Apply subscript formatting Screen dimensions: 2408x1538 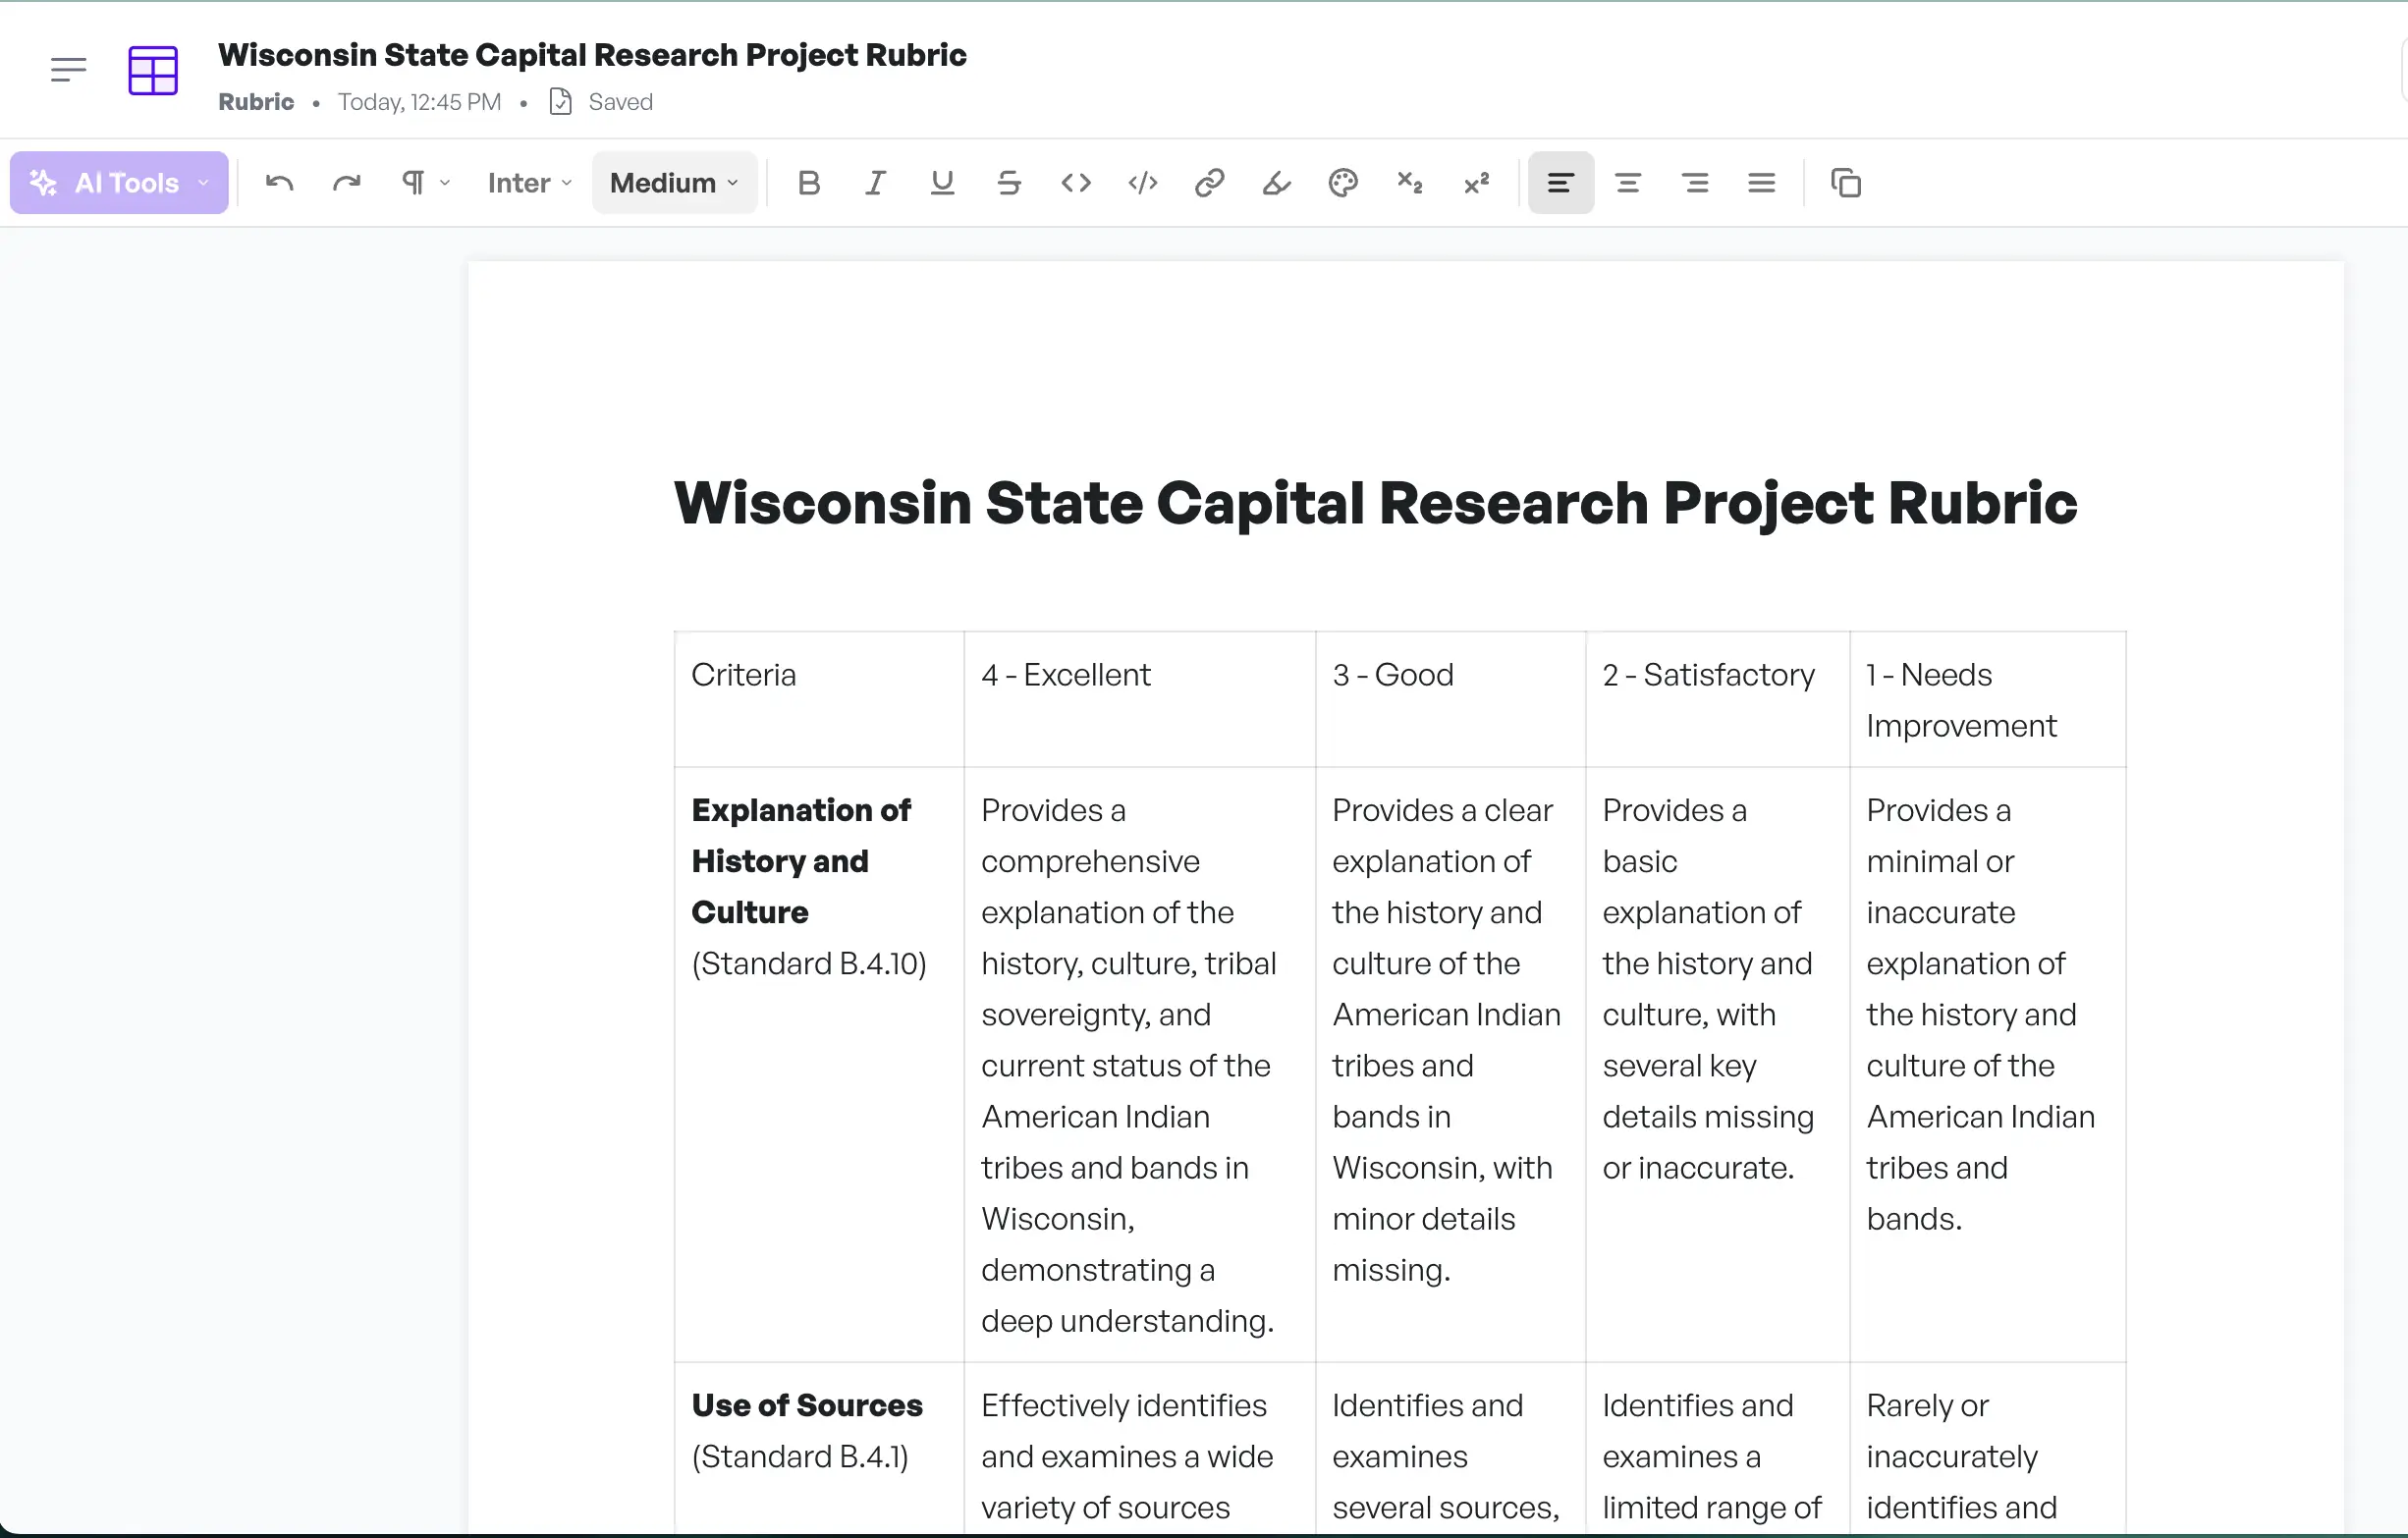[x=1410, y=183]
